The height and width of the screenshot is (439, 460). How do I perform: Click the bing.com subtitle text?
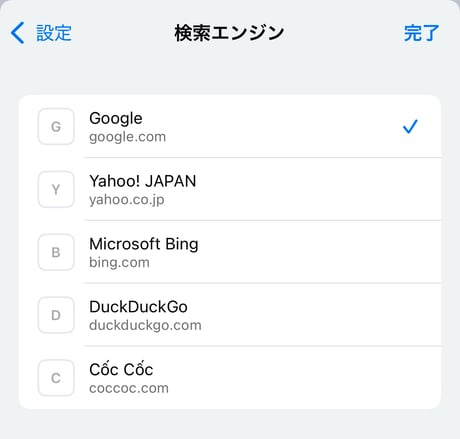119,262
